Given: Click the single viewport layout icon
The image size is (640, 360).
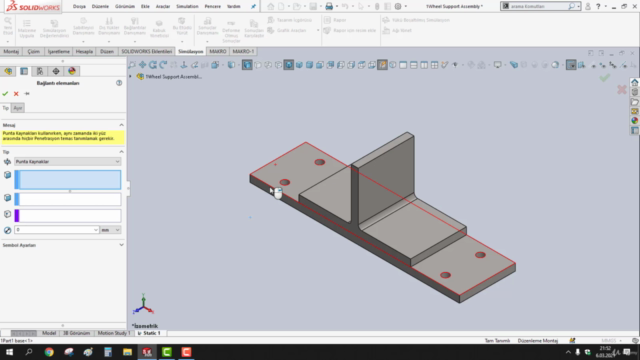Looking at the screenshot, I should (403, 65).
